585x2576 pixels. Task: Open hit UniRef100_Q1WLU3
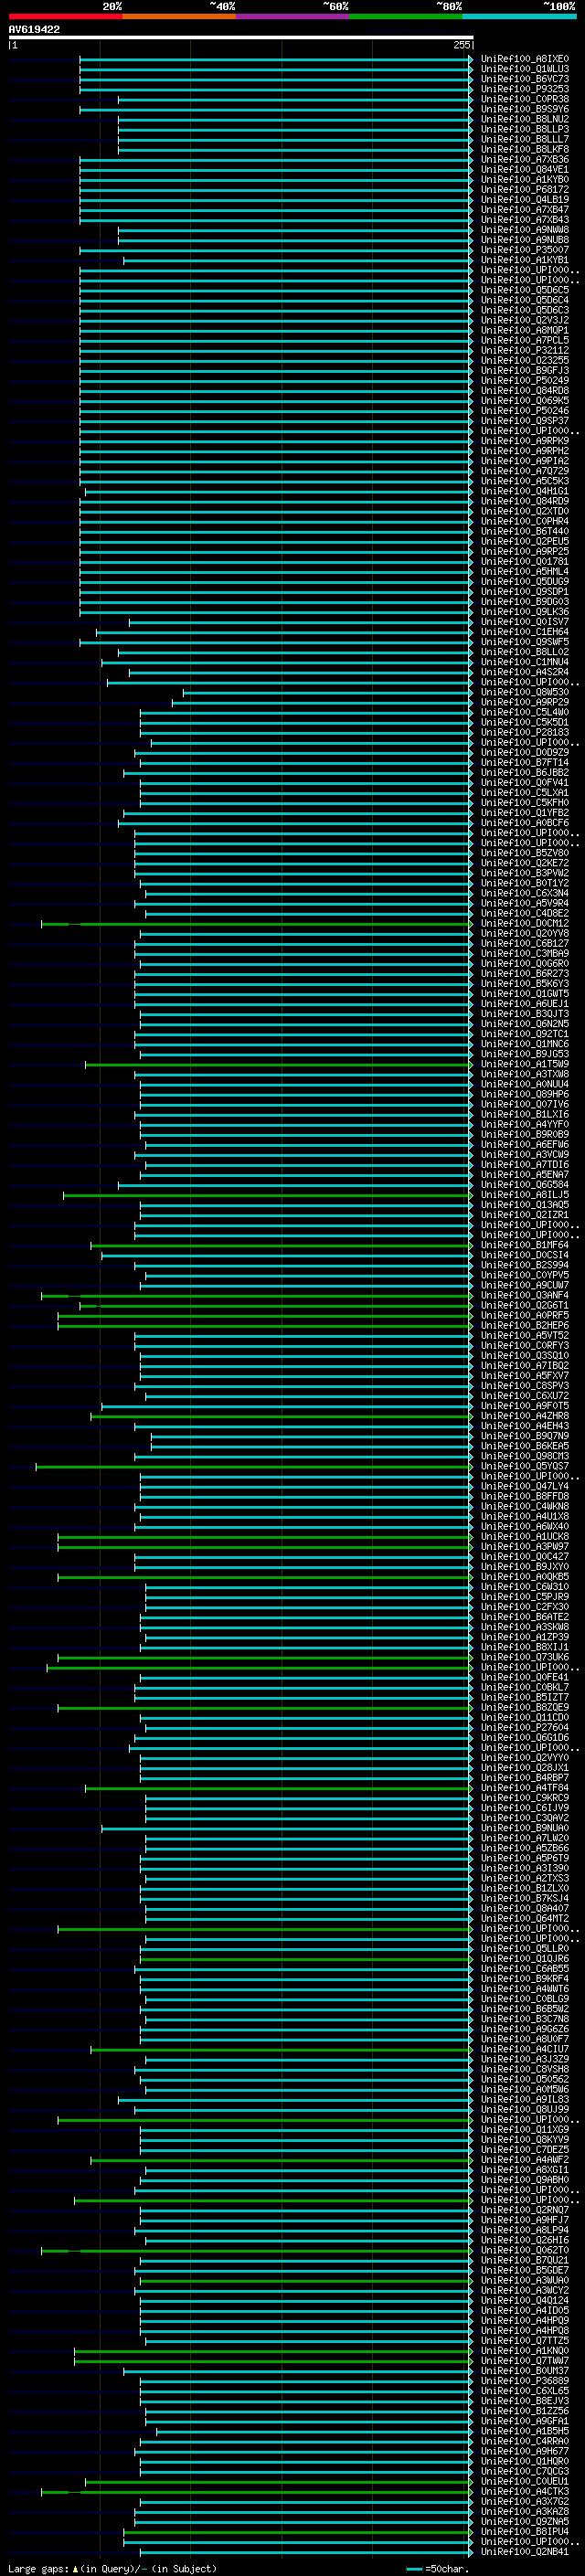(x=524, y=69)
